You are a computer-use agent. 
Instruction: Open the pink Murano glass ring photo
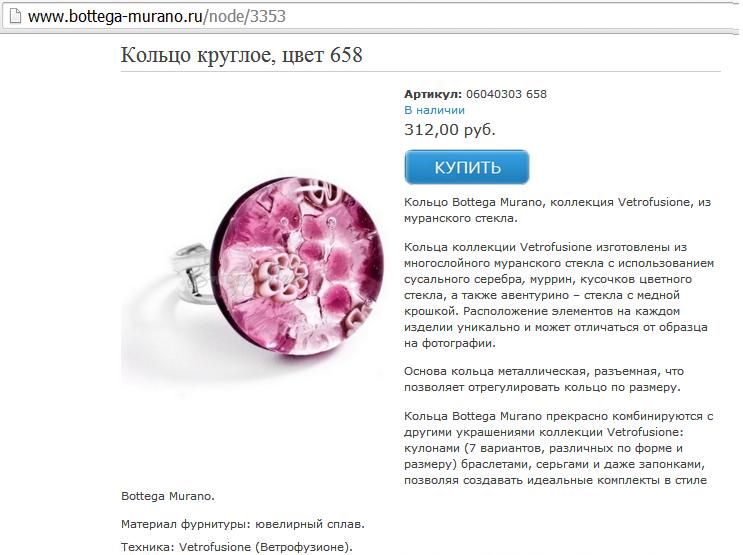tap(251, 265)
